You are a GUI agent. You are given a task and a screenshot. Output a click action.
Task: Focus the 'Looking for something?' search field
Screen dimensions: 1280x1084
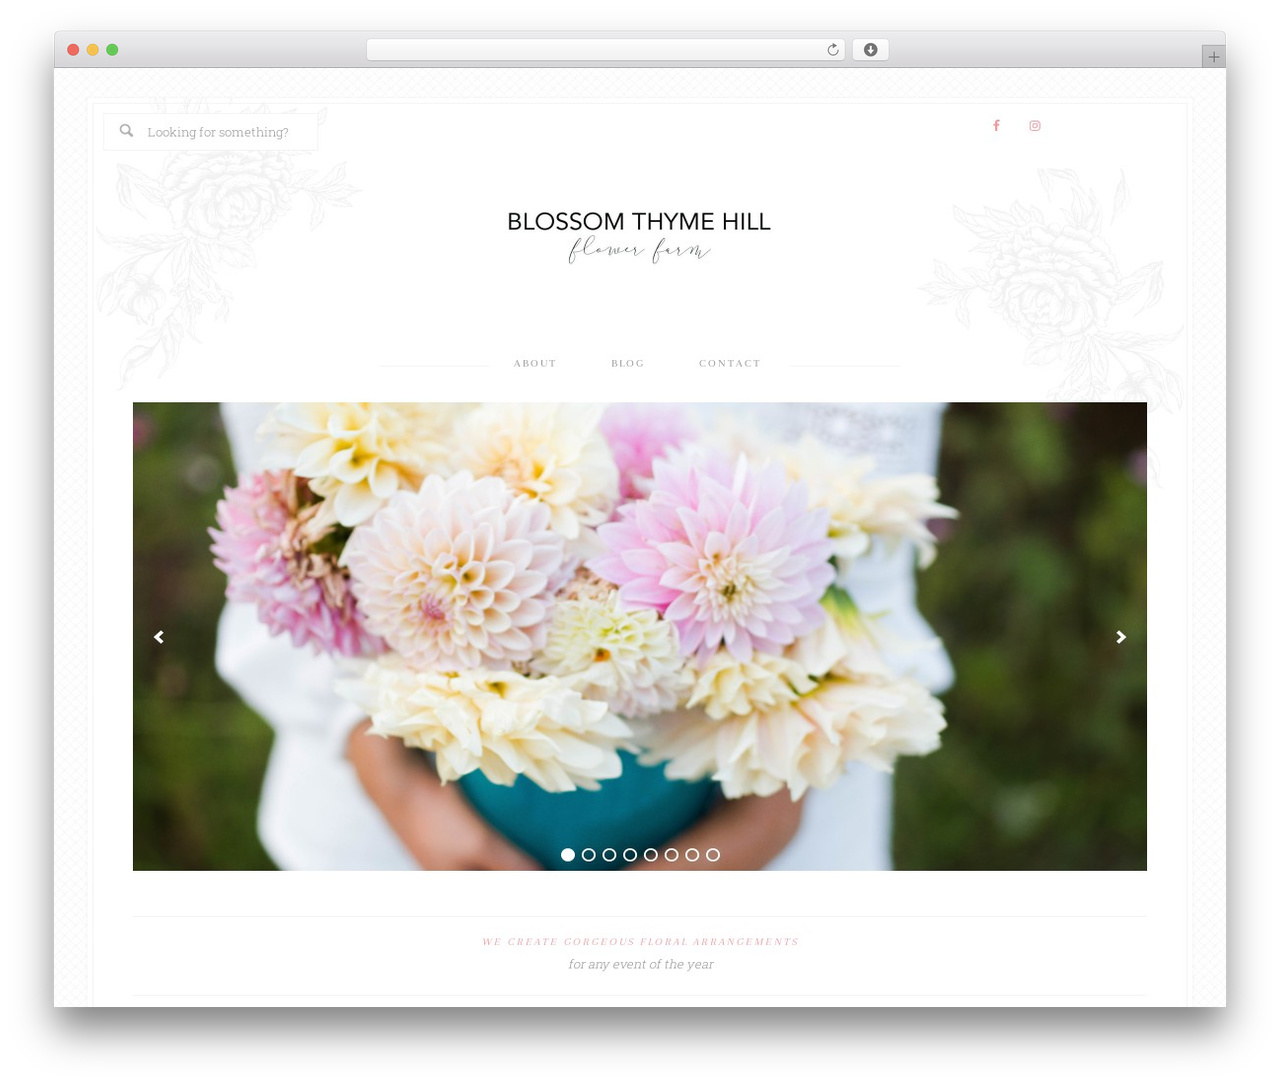point(211,132)
